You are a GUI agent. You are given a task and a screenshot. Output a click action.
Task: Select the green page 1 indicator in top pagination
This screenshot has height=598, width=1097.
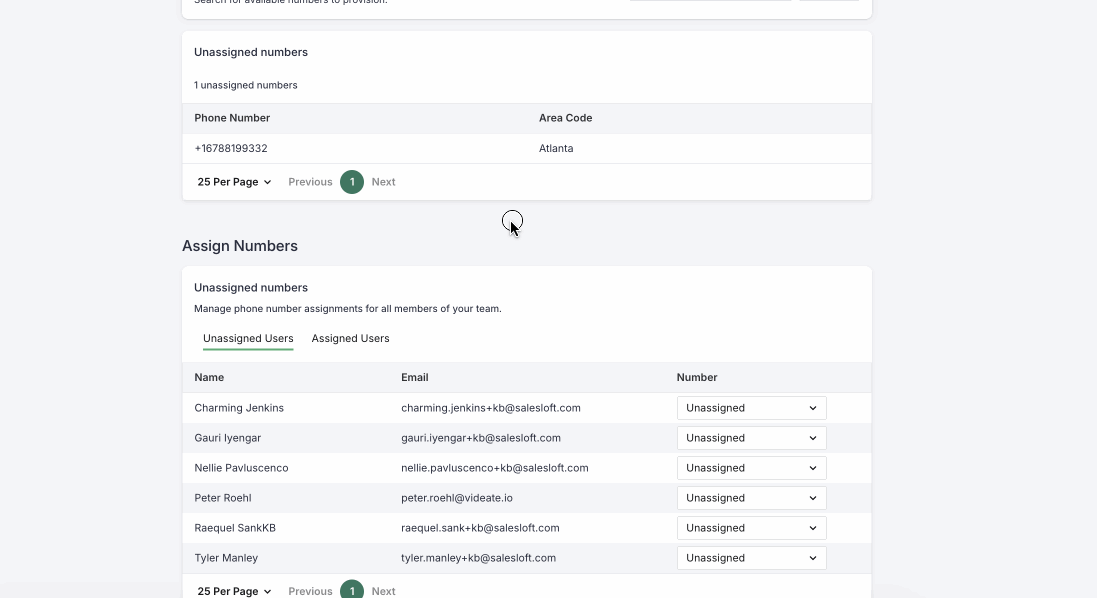pyautogui.click(x=352, y=181)
